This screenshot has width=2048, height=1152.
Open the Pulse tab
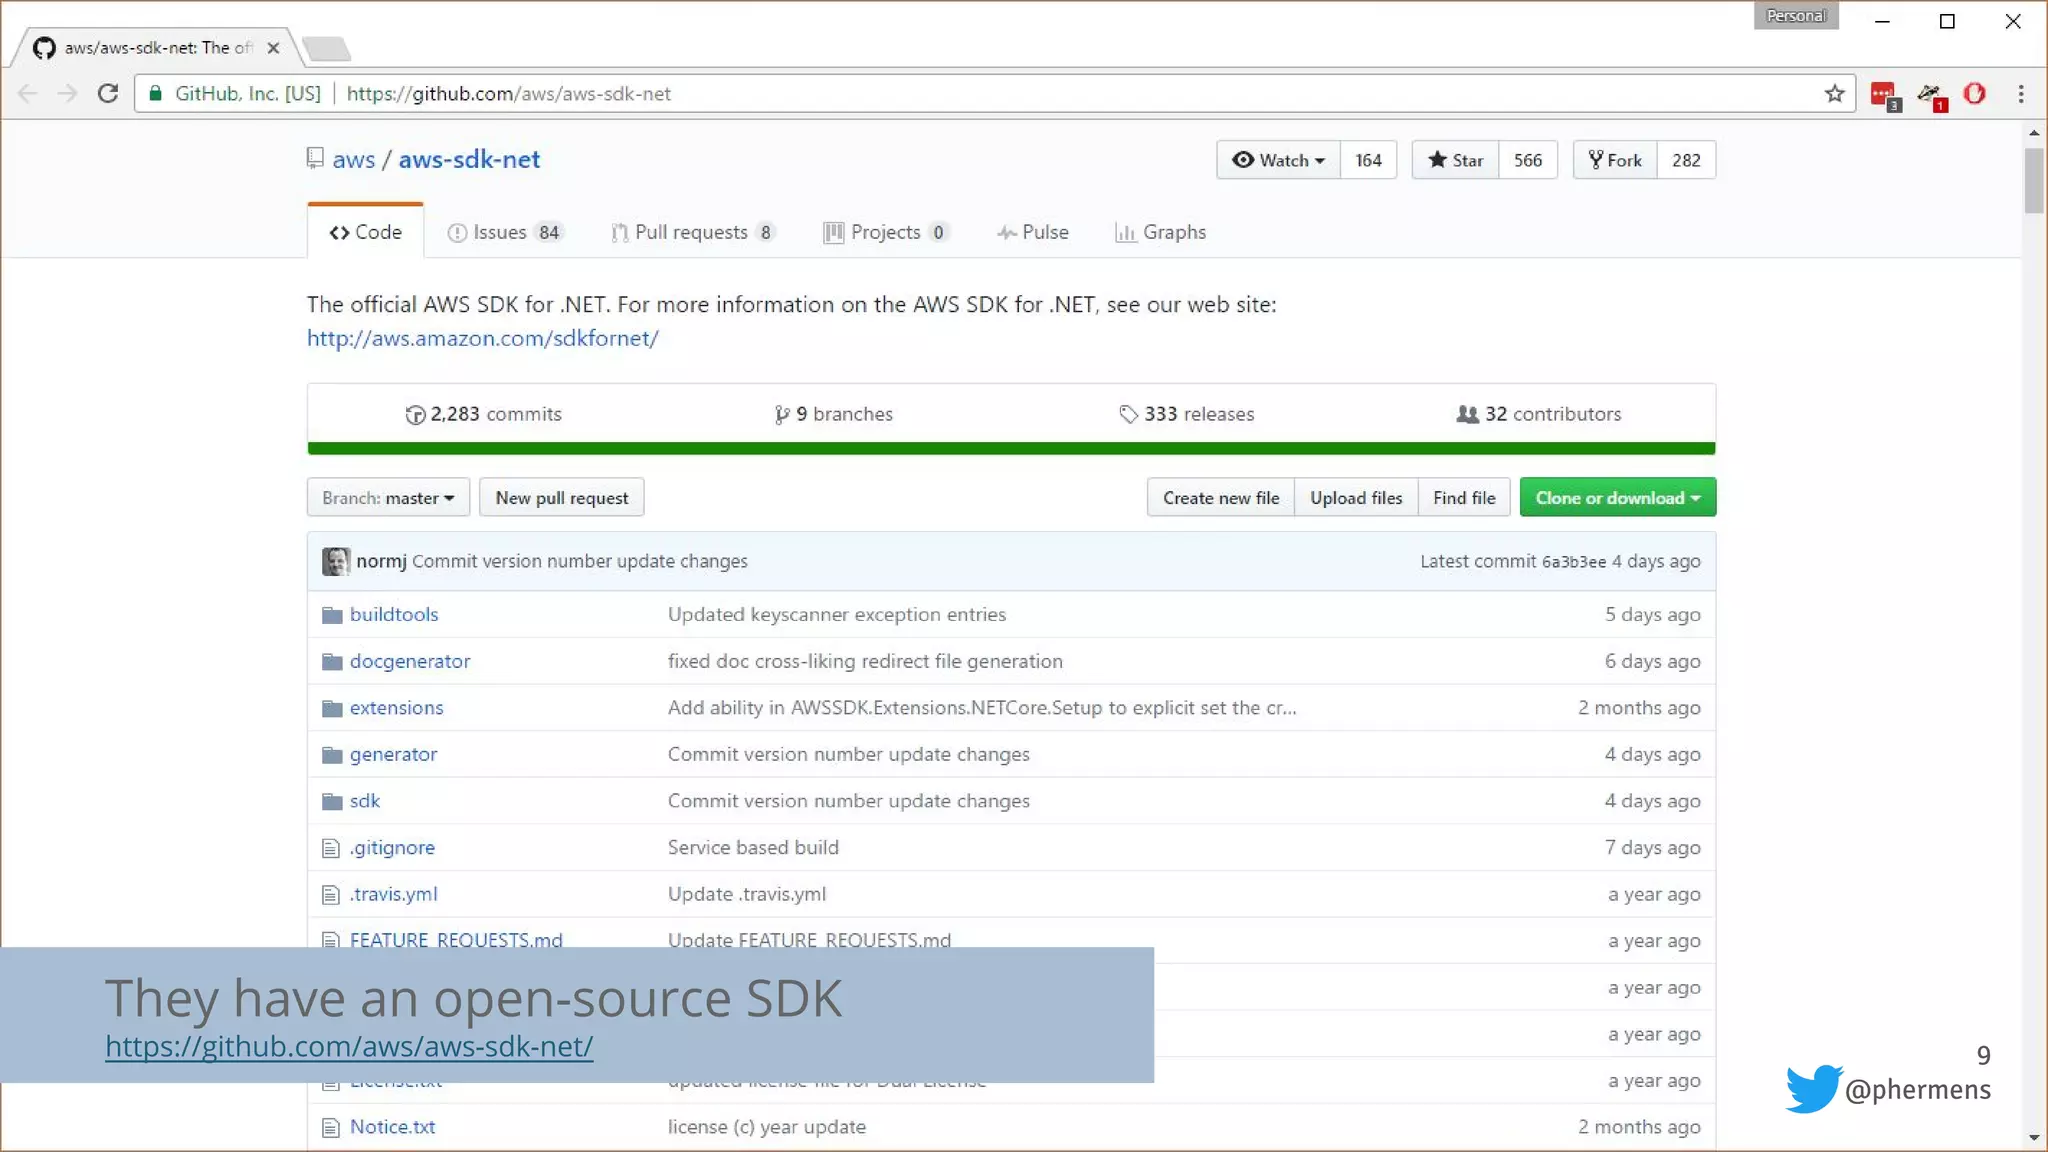coord(1032,232)
